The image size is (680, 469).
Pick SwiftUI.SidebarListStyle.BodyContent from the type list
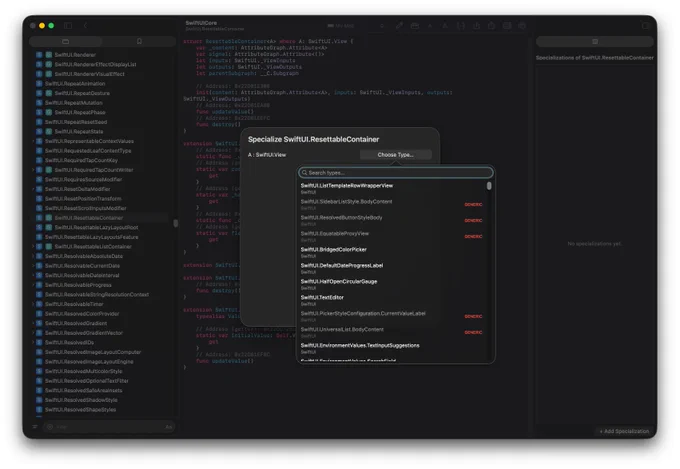392,204
